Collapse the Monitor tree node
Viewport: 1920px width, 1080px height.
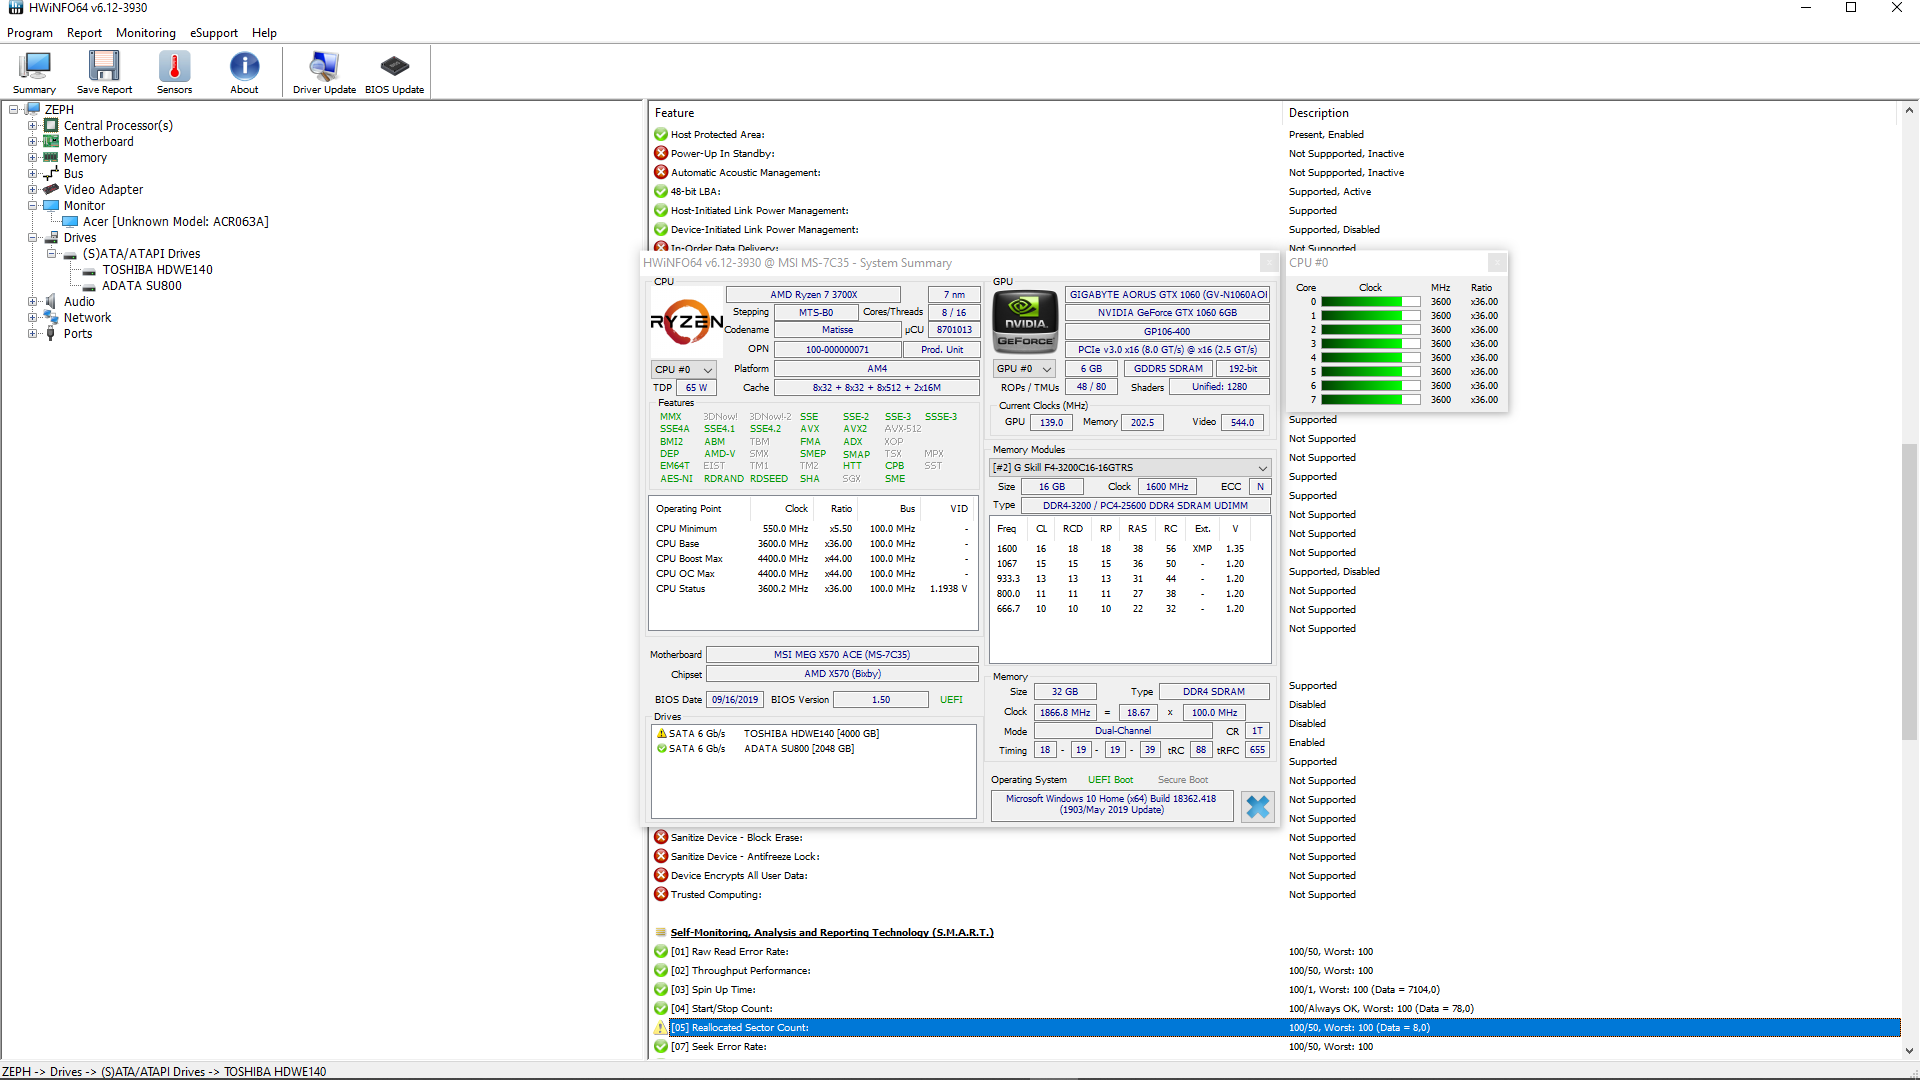(32, 205)
